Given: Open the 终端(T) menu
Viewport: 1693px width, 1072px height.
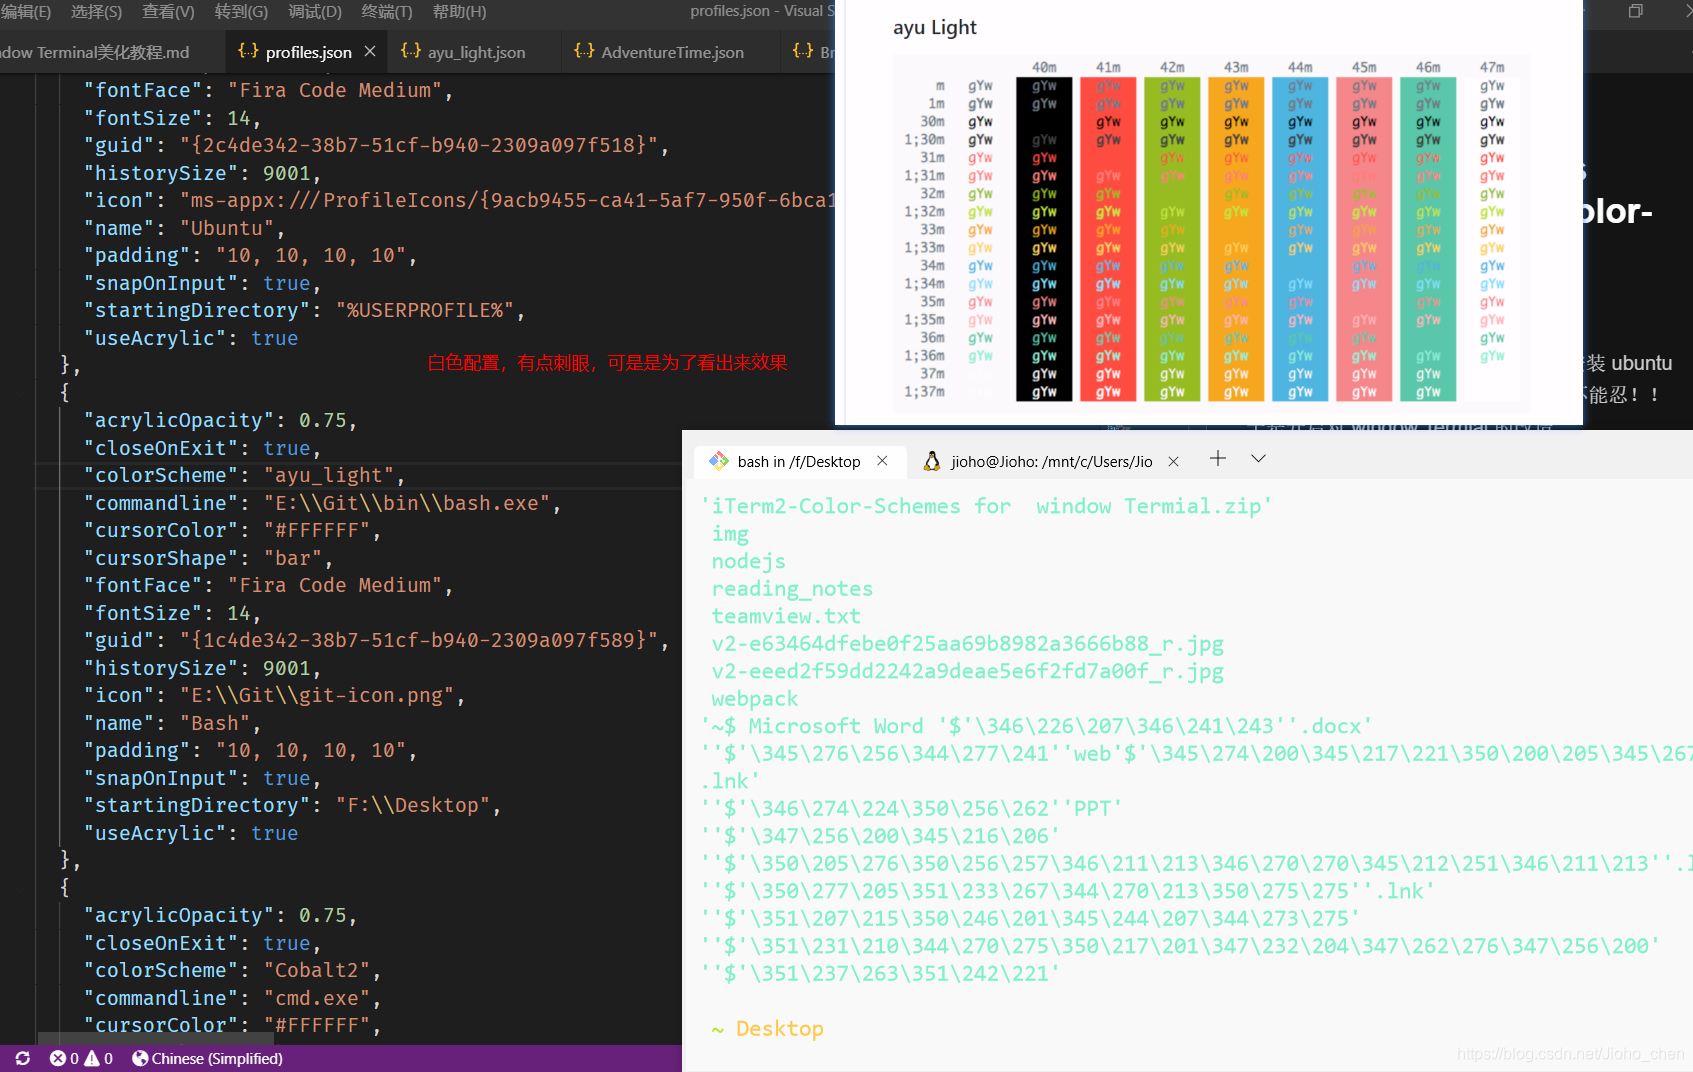Looking at the screenshot, I should click(x=386, y=11).
